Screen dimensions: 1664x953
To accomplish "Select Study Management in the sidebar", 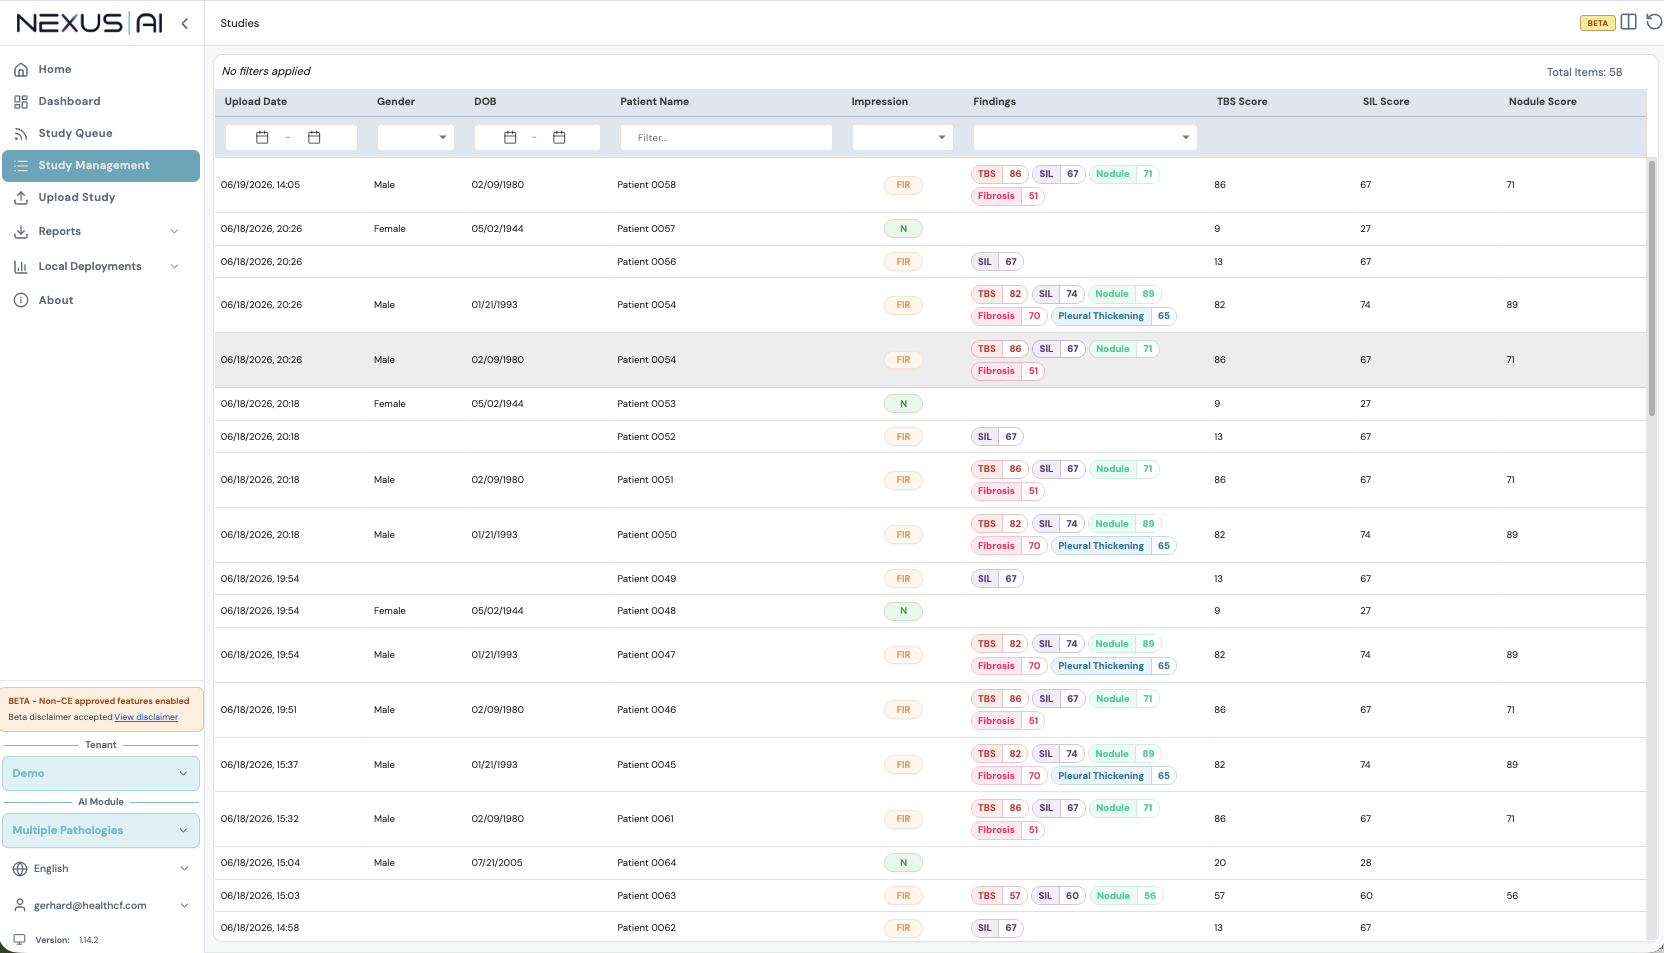I will (x=101, y=166).
